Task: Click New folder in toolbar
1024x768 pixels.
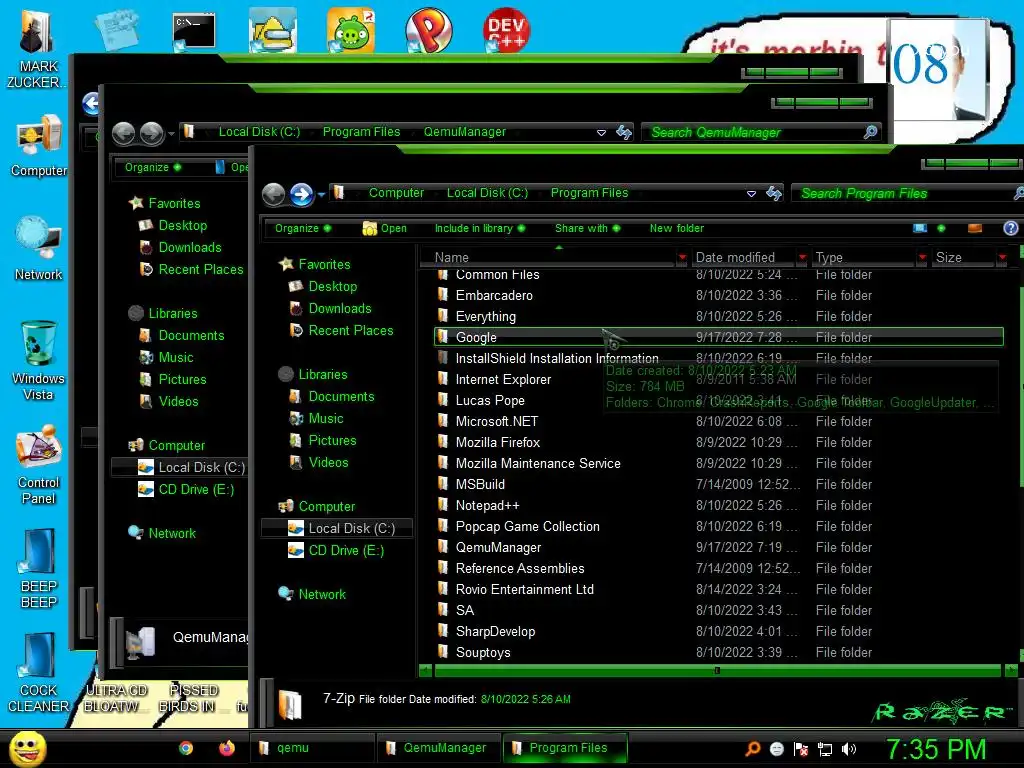Action: (x=677, y=228)
